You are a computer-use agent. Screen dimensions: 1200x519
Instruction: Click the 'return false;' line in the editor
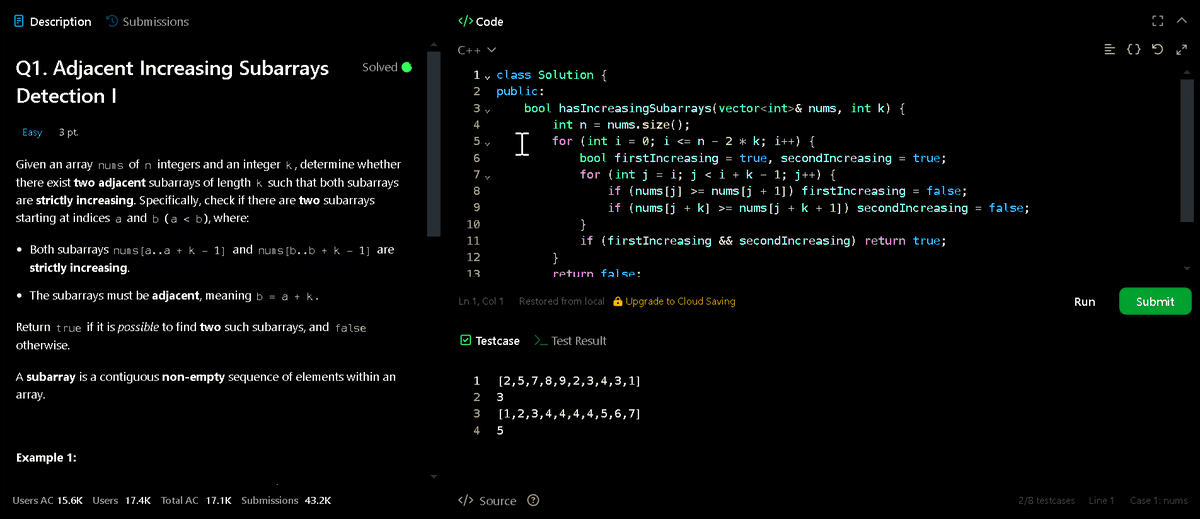[596, 273]
